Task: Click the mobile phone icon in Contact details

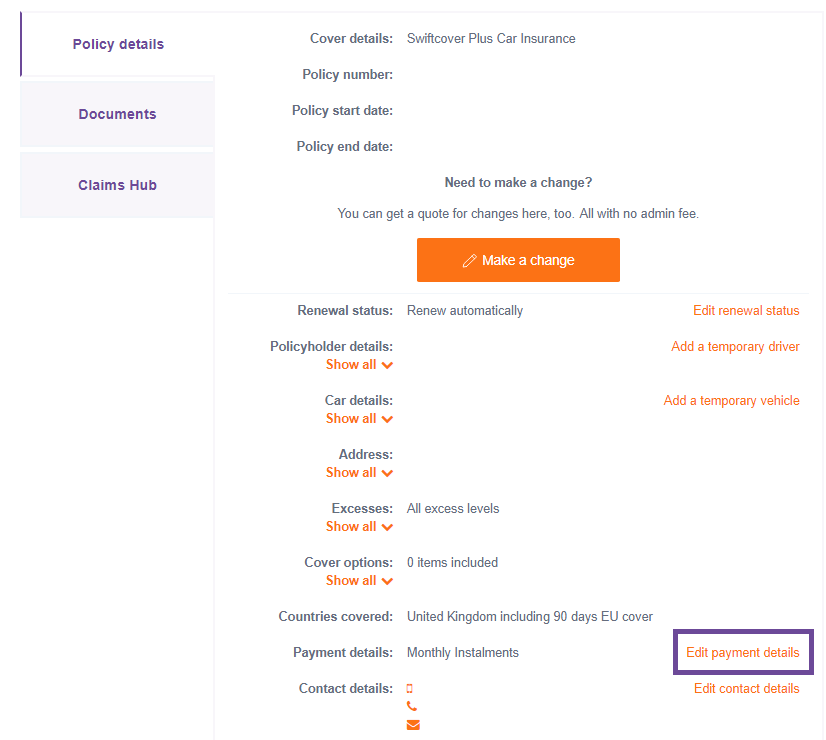Action: (x=410, y=689)
